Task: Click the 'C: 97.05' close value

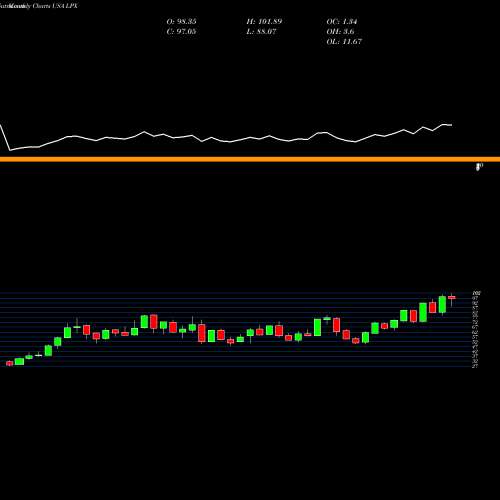Action: 181,32
